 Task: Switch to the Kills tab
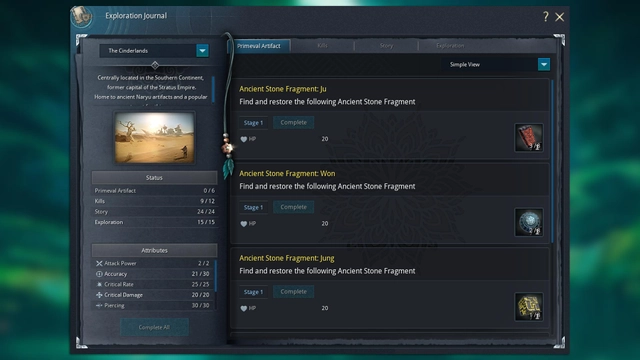pos(322,46)
